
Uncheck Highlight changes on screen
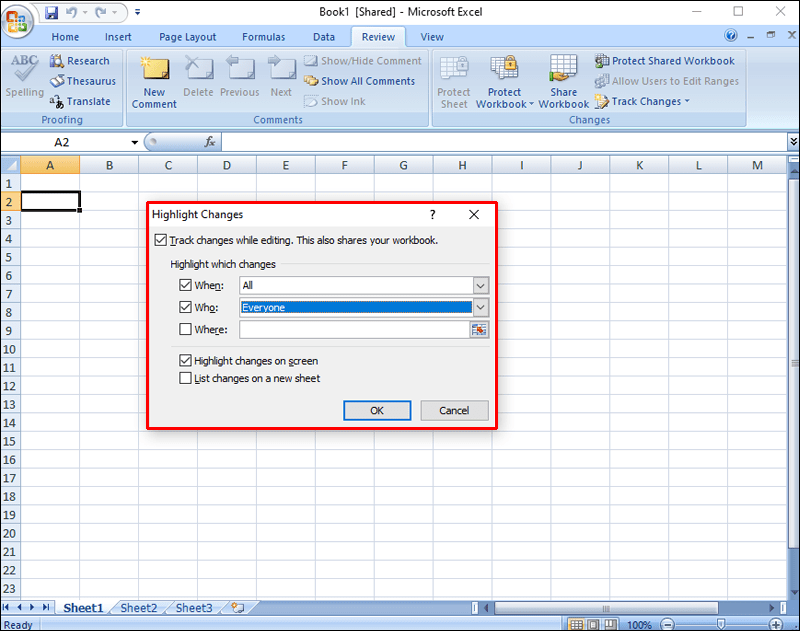click(185, 361)
